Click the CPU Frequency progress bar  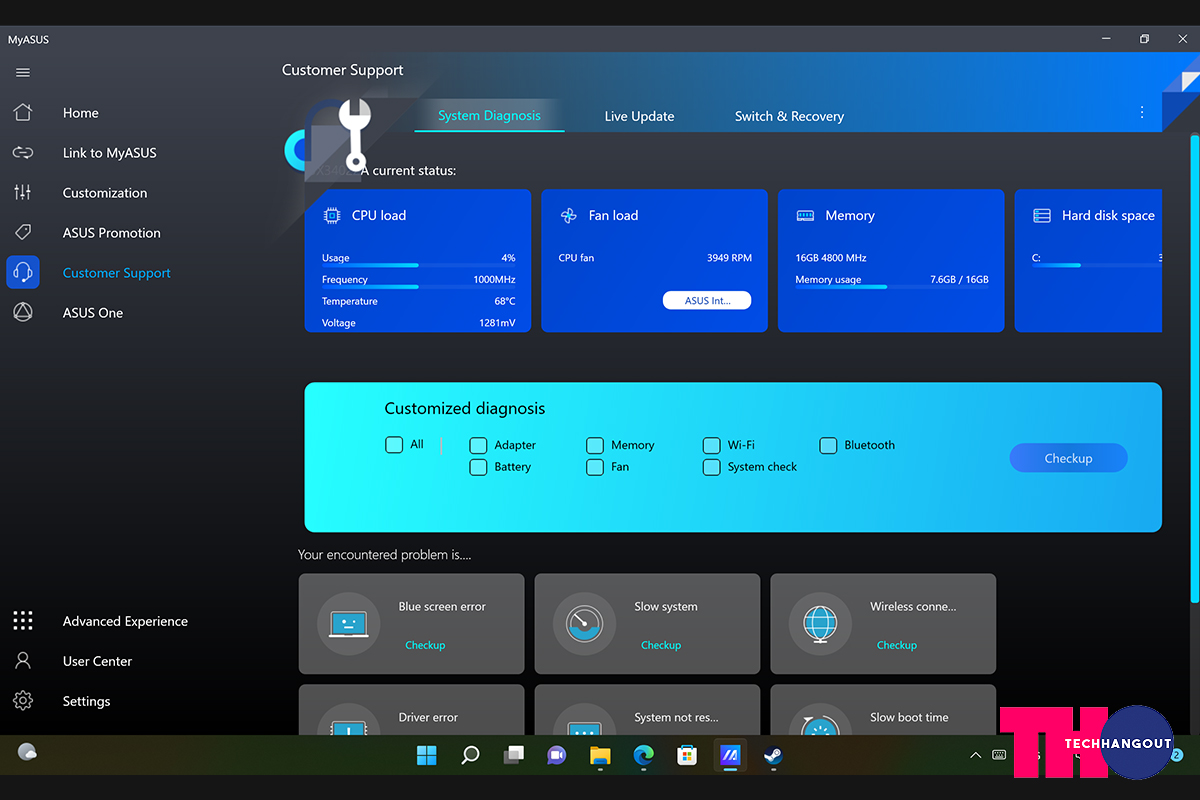(x=419, y=287)
